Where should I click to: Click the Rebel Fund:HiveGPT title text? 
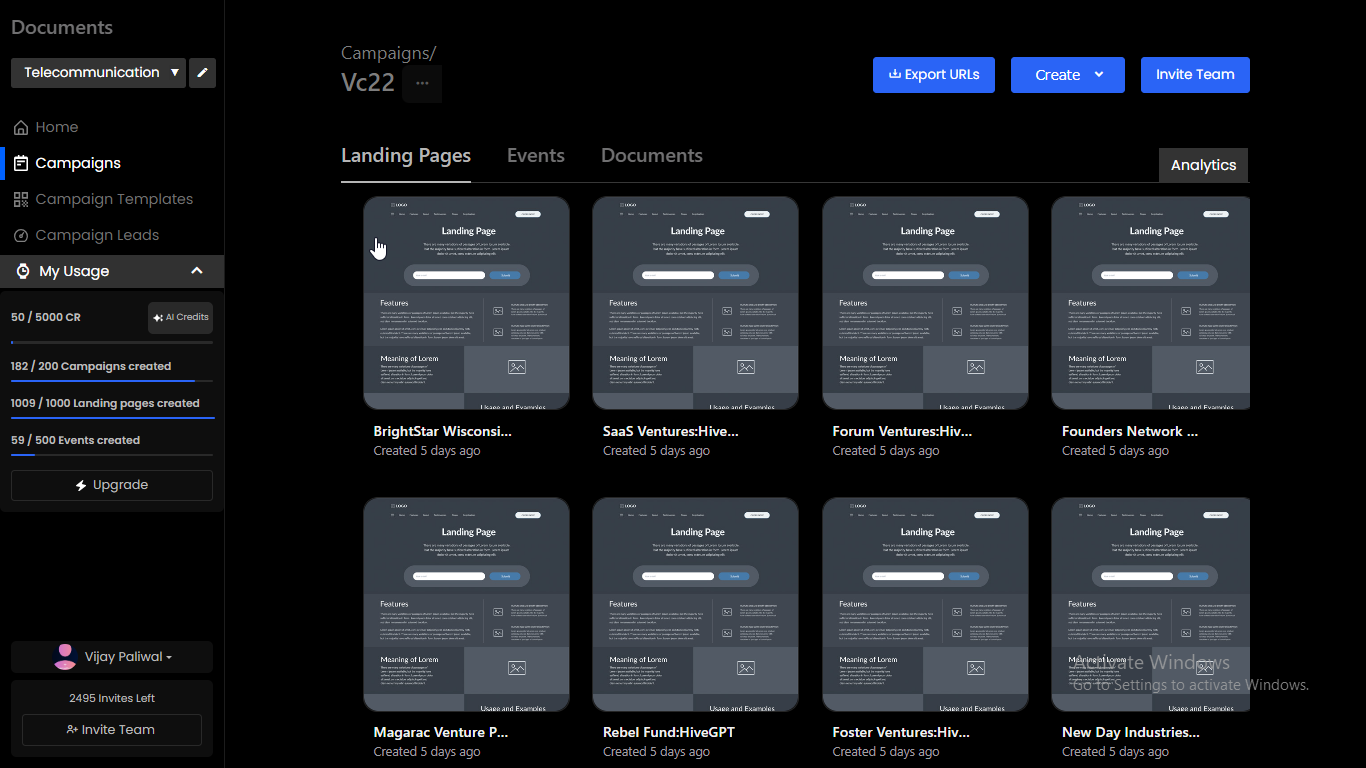click(x=669, y=733)
